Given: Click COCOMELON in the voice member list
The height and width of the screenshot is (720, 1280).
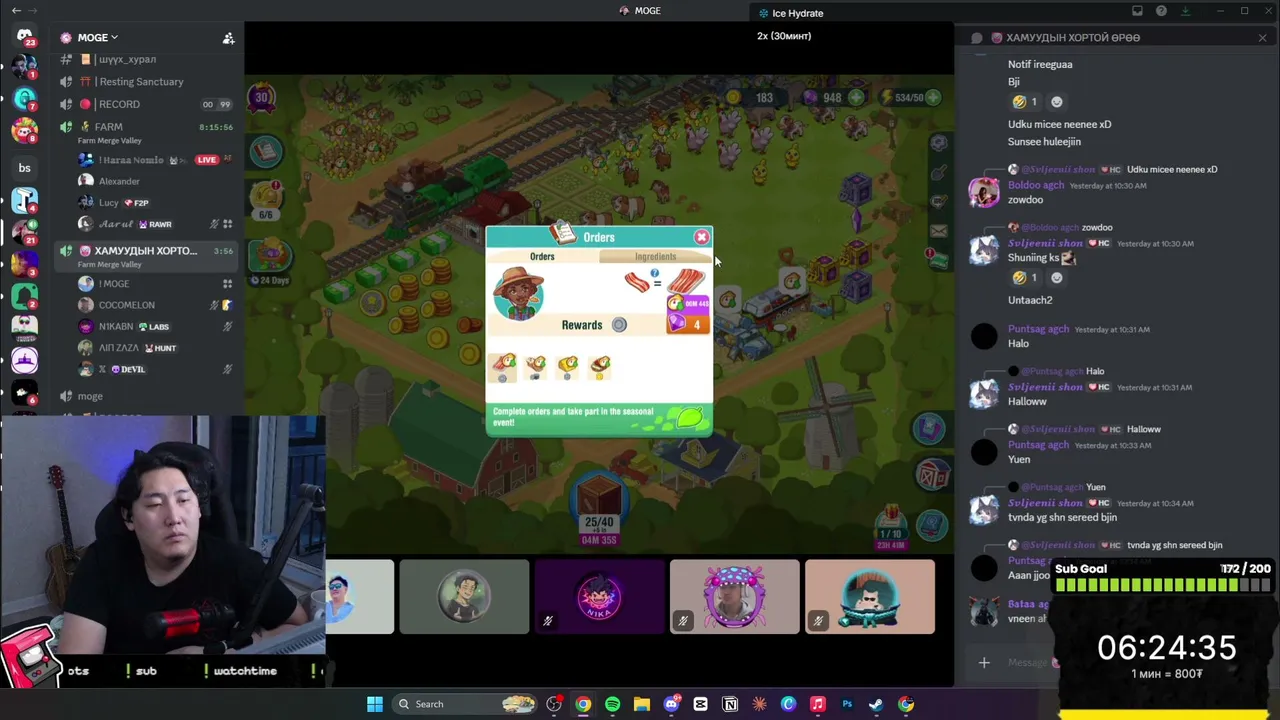Looking at the screenshot, I should tap(126, 305).
